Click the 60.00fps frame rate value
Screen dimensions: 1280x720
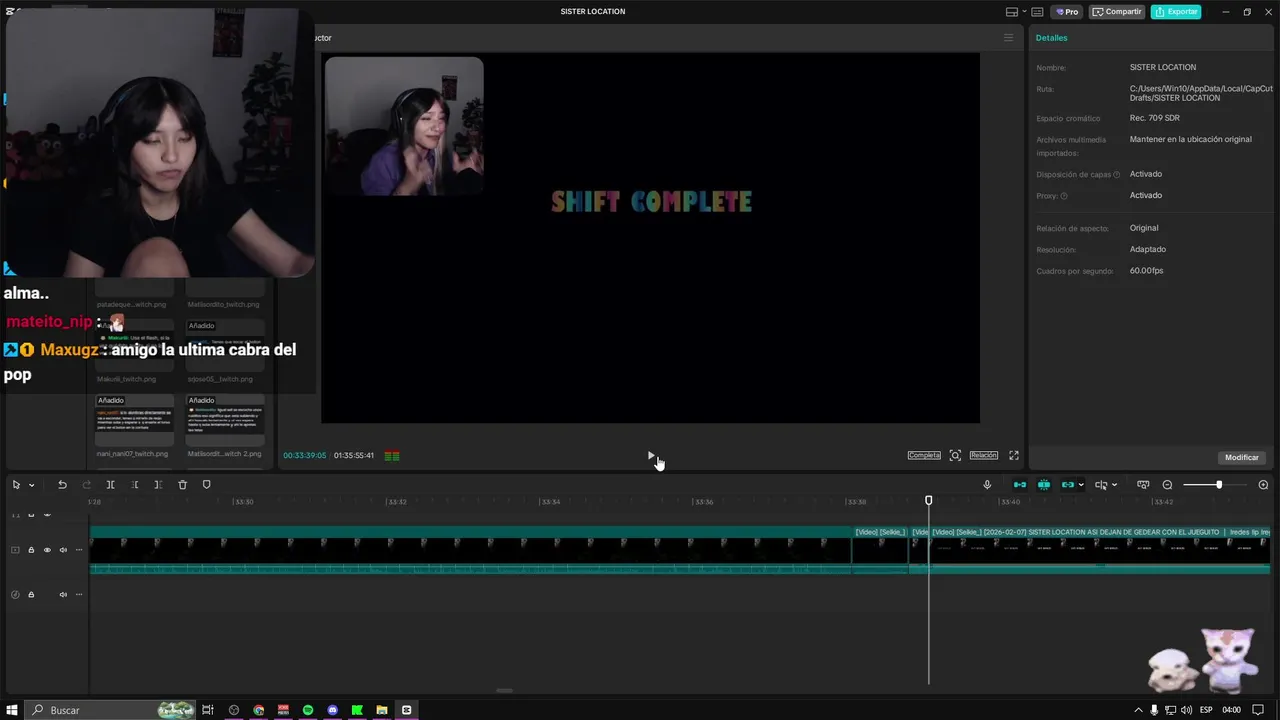coord(1146,271)
